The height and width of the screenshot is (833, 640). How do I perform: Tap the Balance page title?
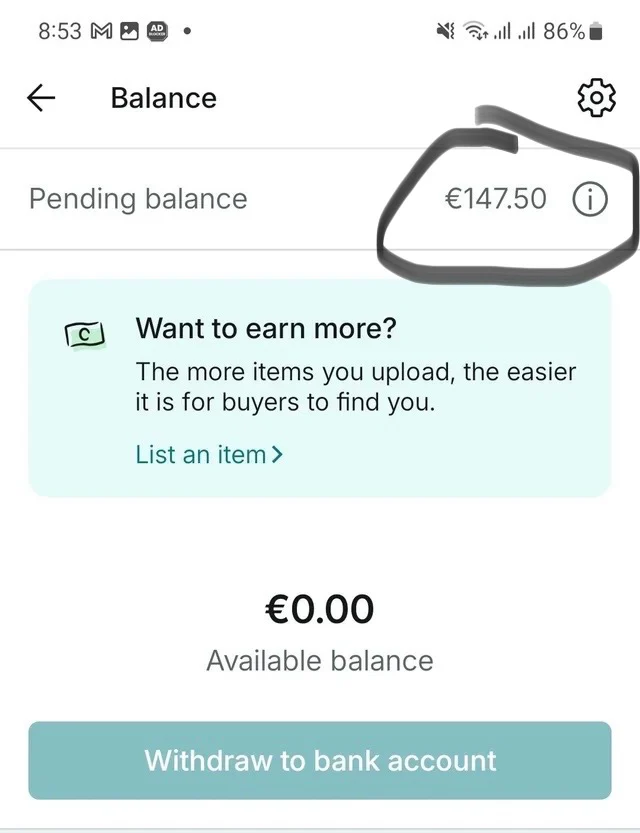pyautogui.click(x=163, y=98)
